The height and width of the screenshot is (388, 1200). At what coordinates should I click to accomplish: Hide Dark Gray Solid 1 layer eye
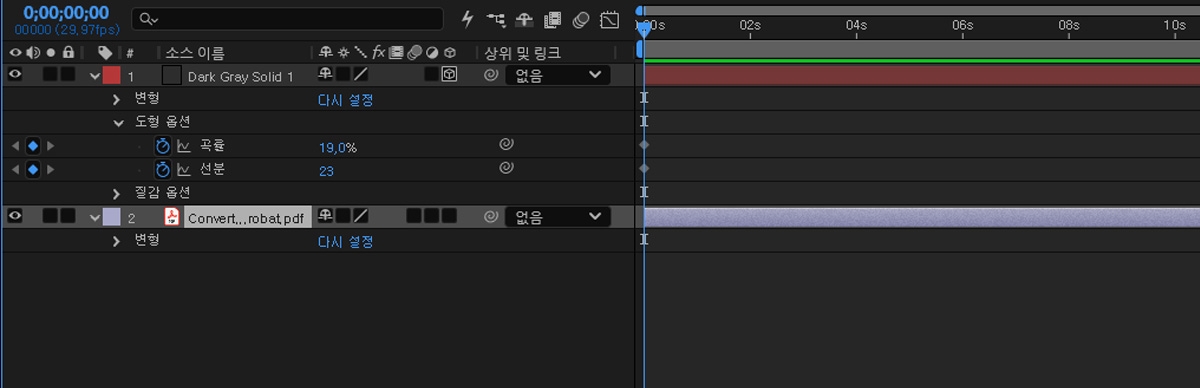[15, 74]
